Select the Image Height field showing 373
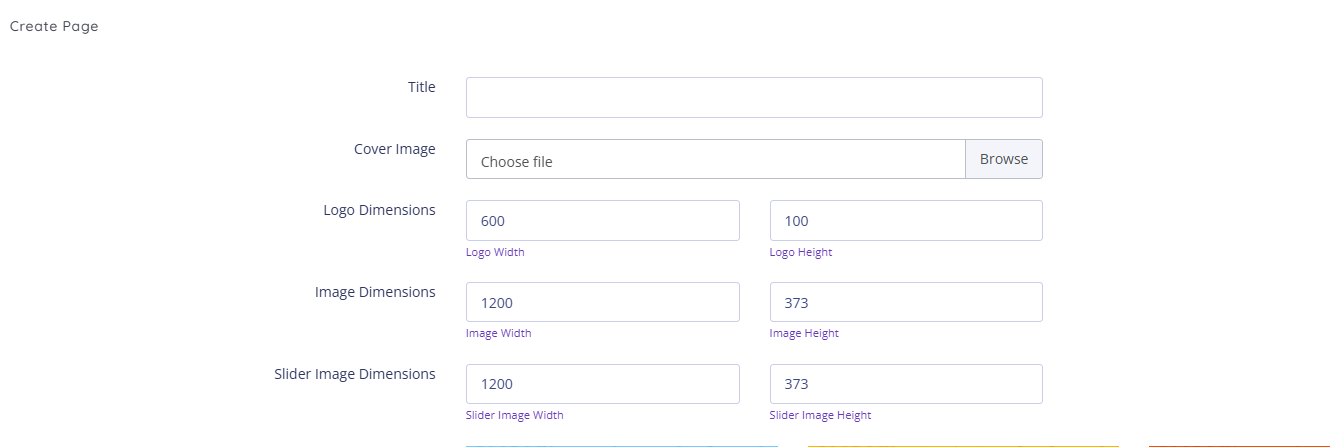 (906, 302)
